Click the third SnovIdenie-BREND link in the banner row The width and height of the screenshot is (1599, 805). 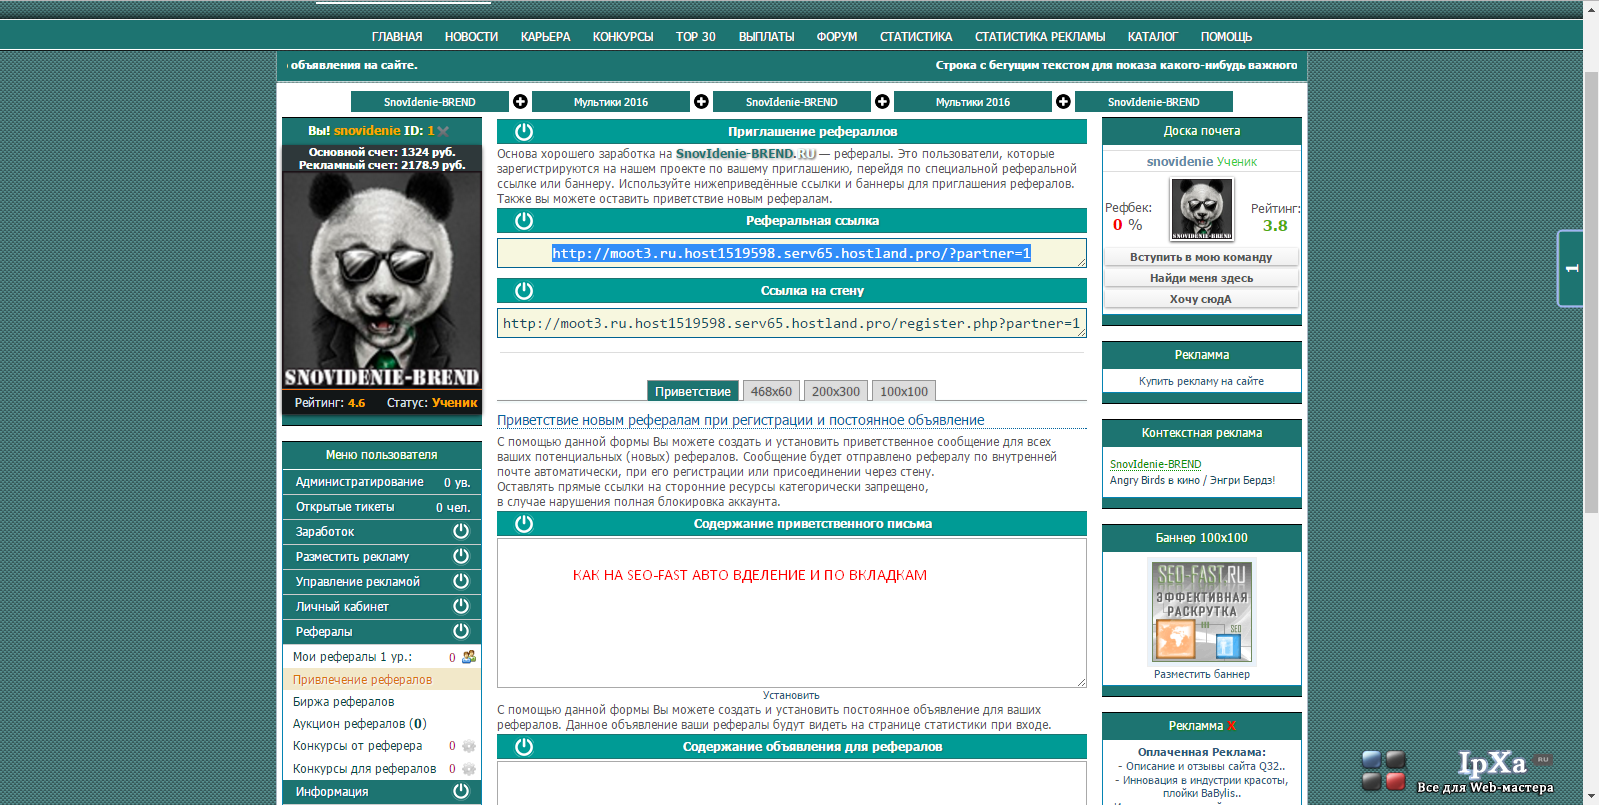click(1153, 102)
